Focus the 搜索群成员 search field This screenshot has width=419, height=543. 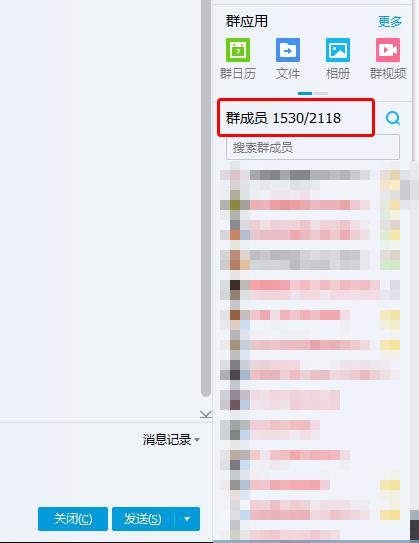click(x=313, y=148)
